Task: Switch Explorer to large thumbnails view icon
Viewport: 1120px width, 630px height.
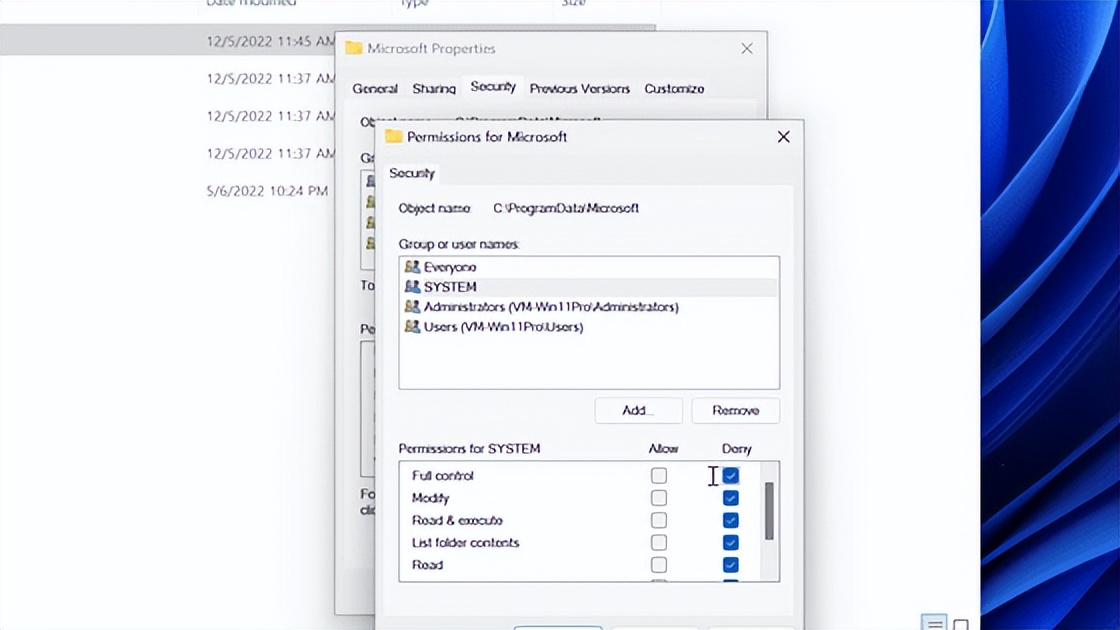Action: tap(961, 624)
